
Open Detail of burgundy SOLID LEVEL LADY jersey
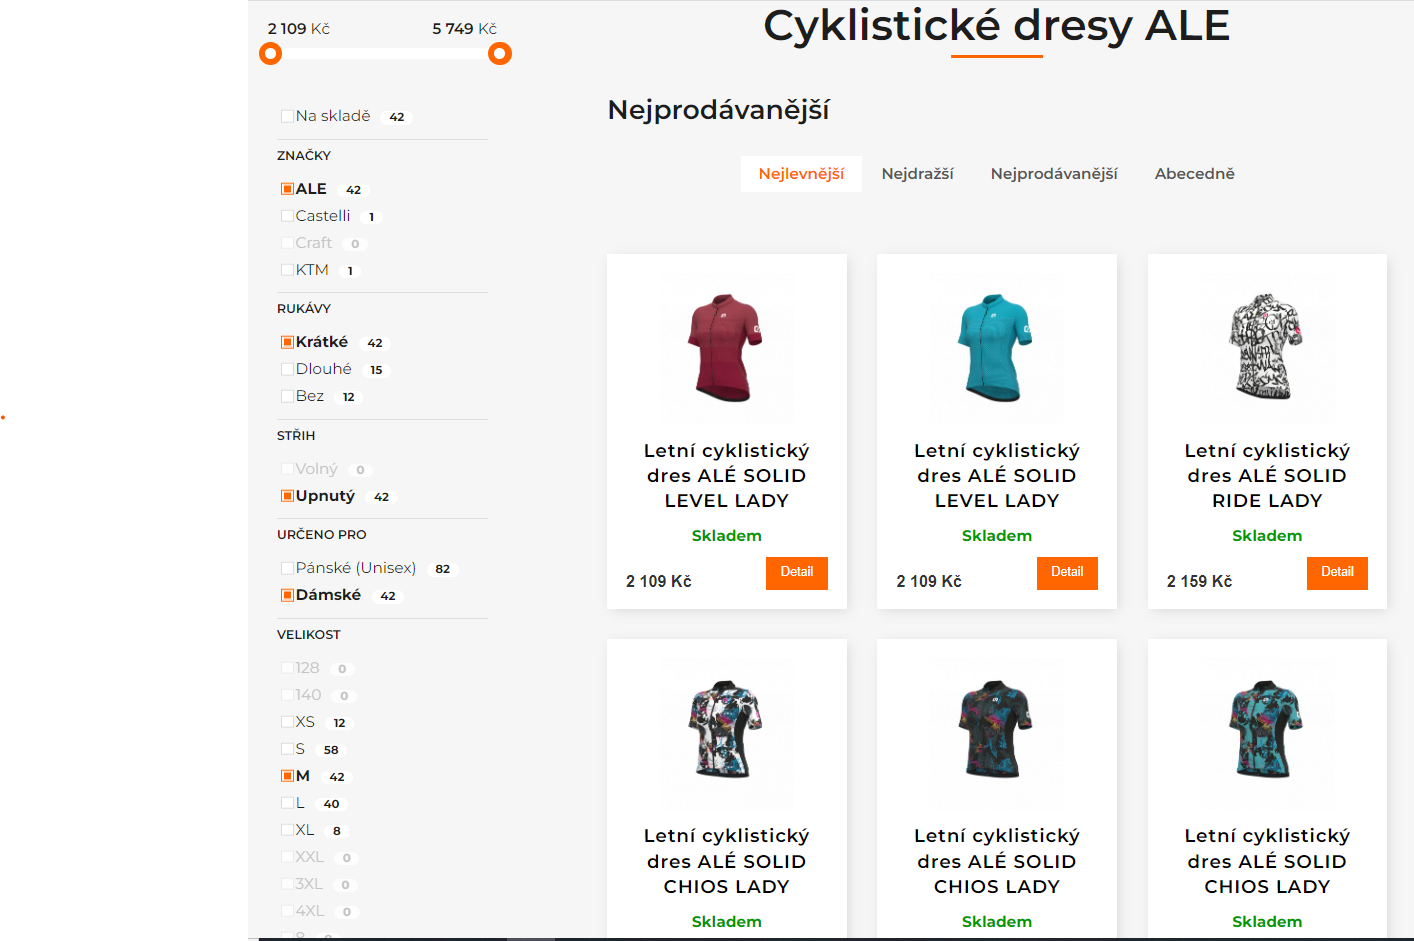(x=797, y=573)
